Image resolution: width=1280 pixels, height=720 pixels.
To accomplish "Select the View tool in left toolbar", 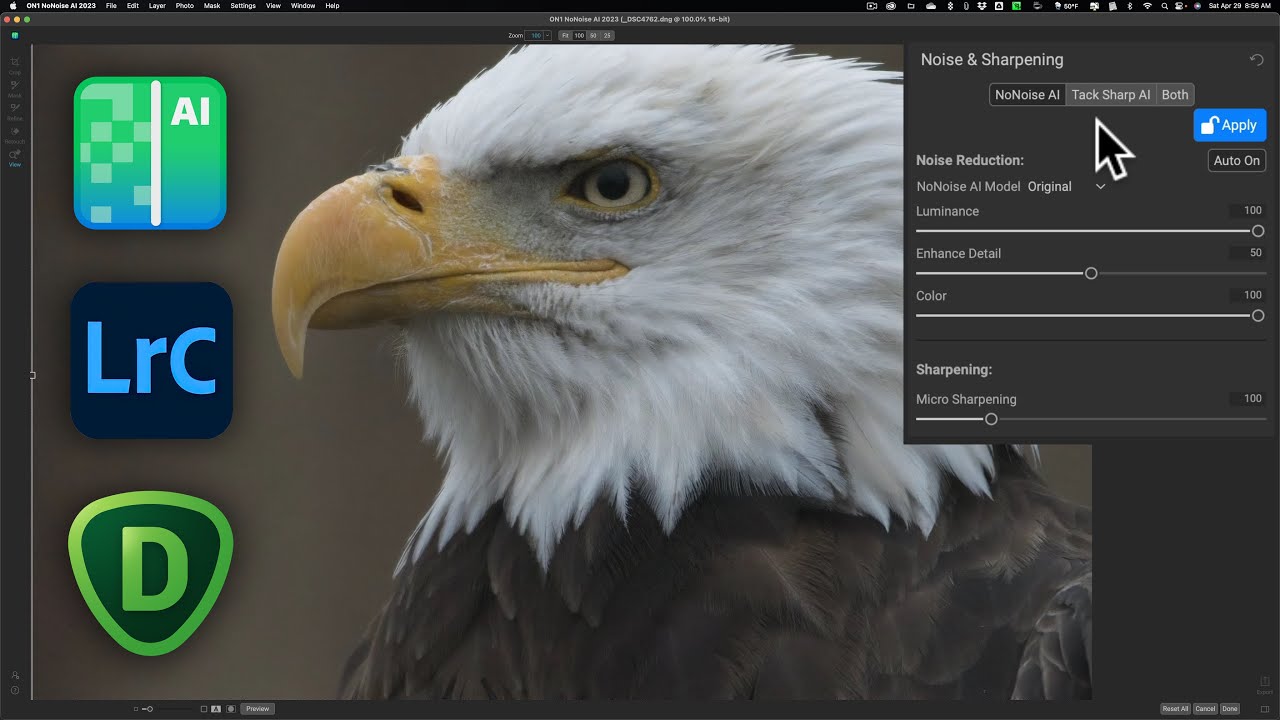I will [15, 157].
